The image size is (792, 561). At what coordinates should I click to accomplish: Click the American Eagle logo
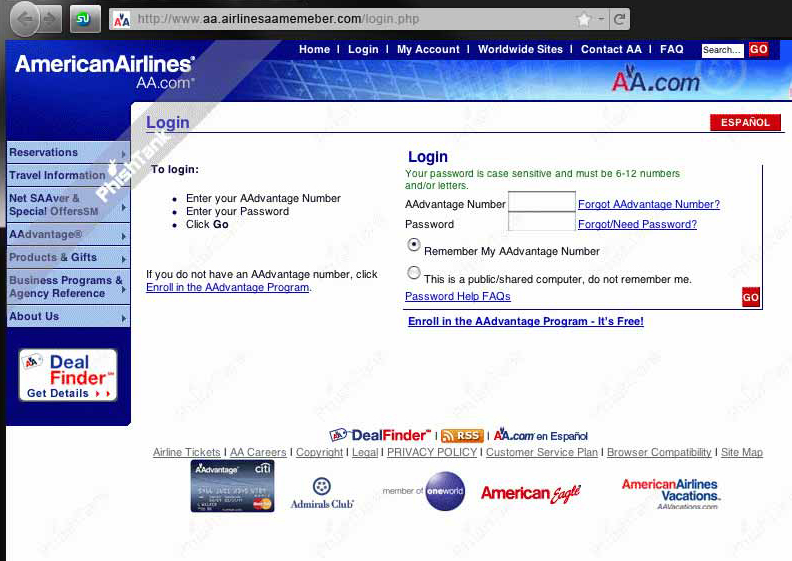(x=531, y=493)
